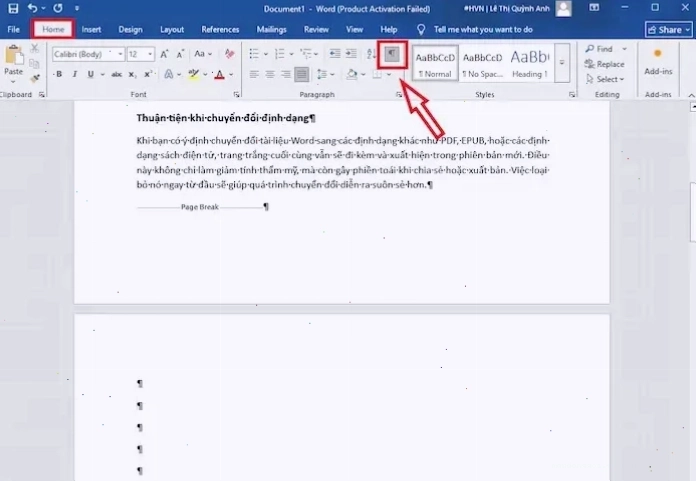Image resolution: width=696 pixels, height=482 pixels.
Task: Toggle Strikethrough abc formatting
Action: [x=116, y=74]
